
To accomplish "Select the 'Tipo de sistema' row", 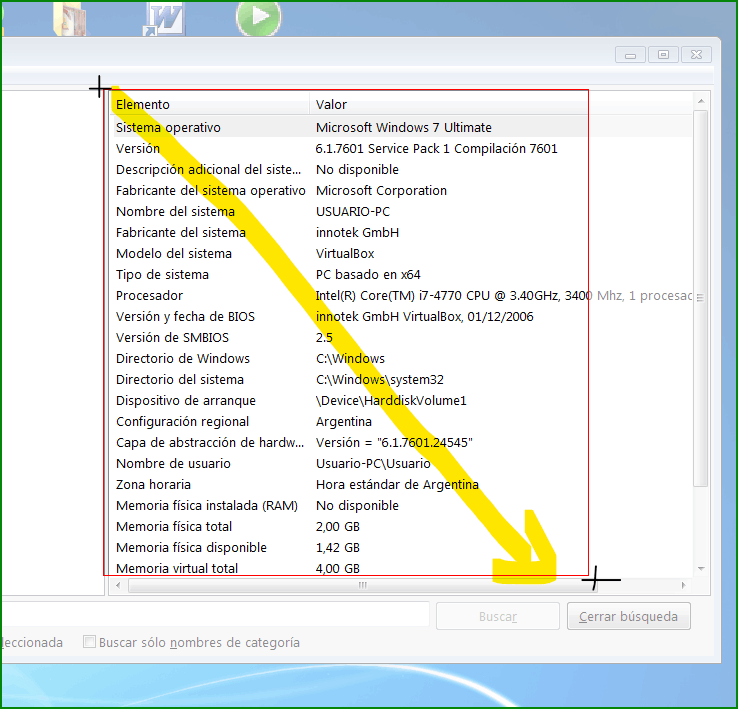I will click(401, 274).
